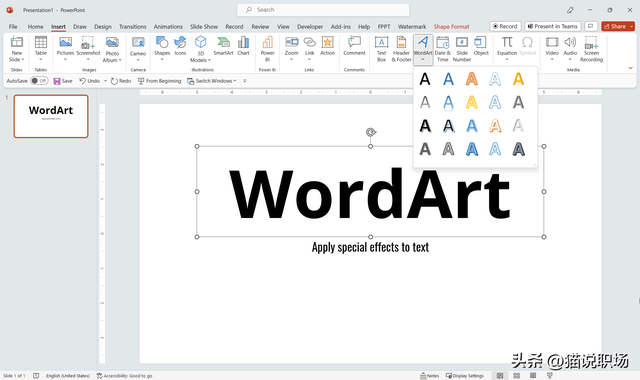Viewport: 640px width, 380px height.
Task: Insert a Chart
Action: click(243, 46)
